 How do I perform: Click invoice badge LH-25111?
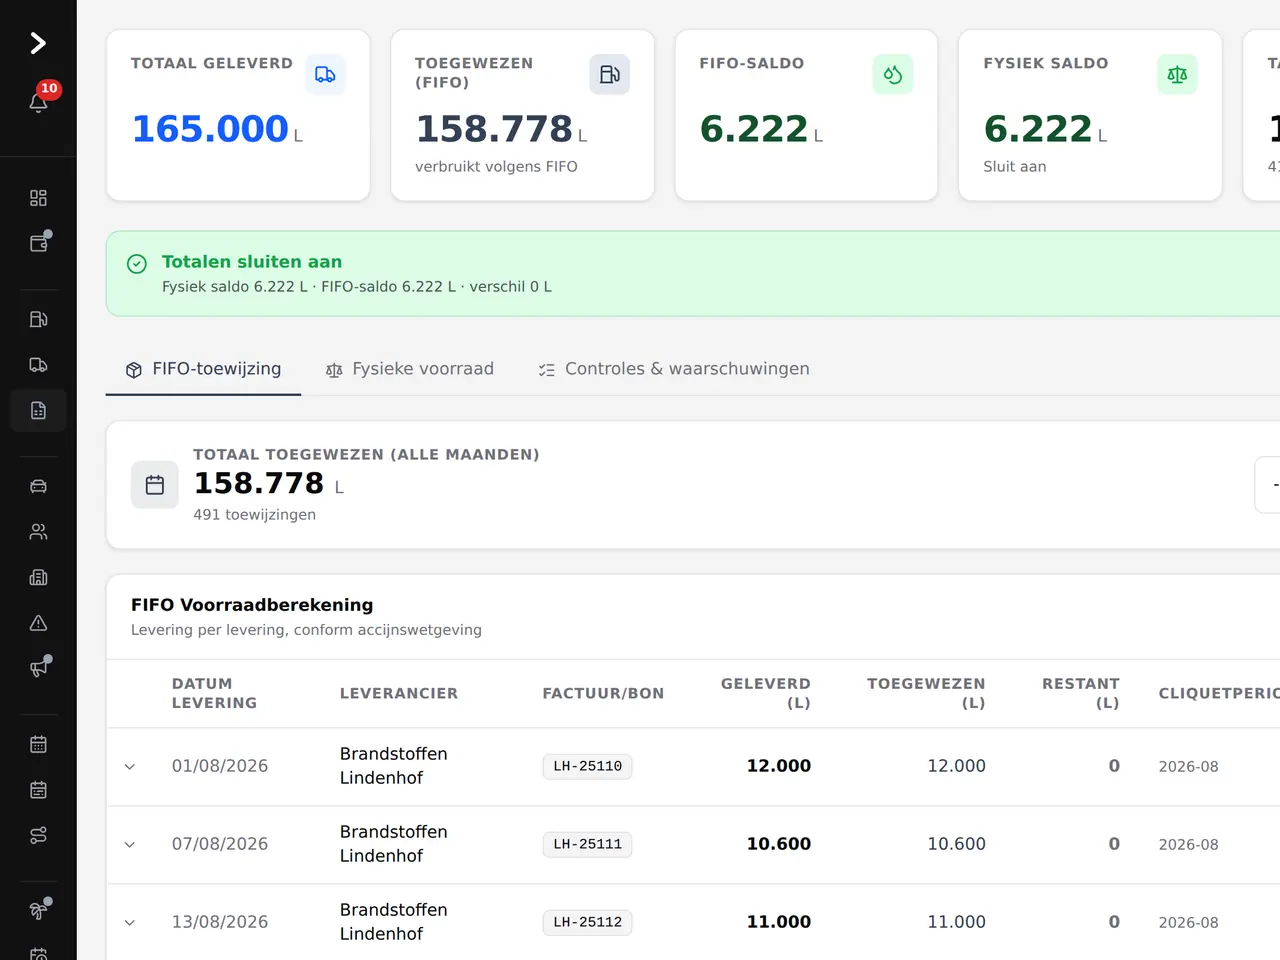(587, 844)
